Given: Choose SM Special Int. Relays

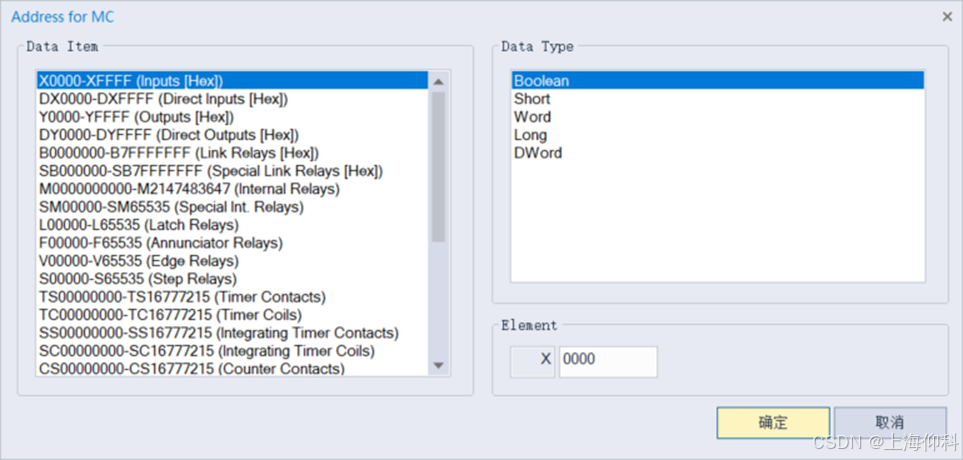Looking at the screenshot, I should pyautogui.click(x=170, y=207).
